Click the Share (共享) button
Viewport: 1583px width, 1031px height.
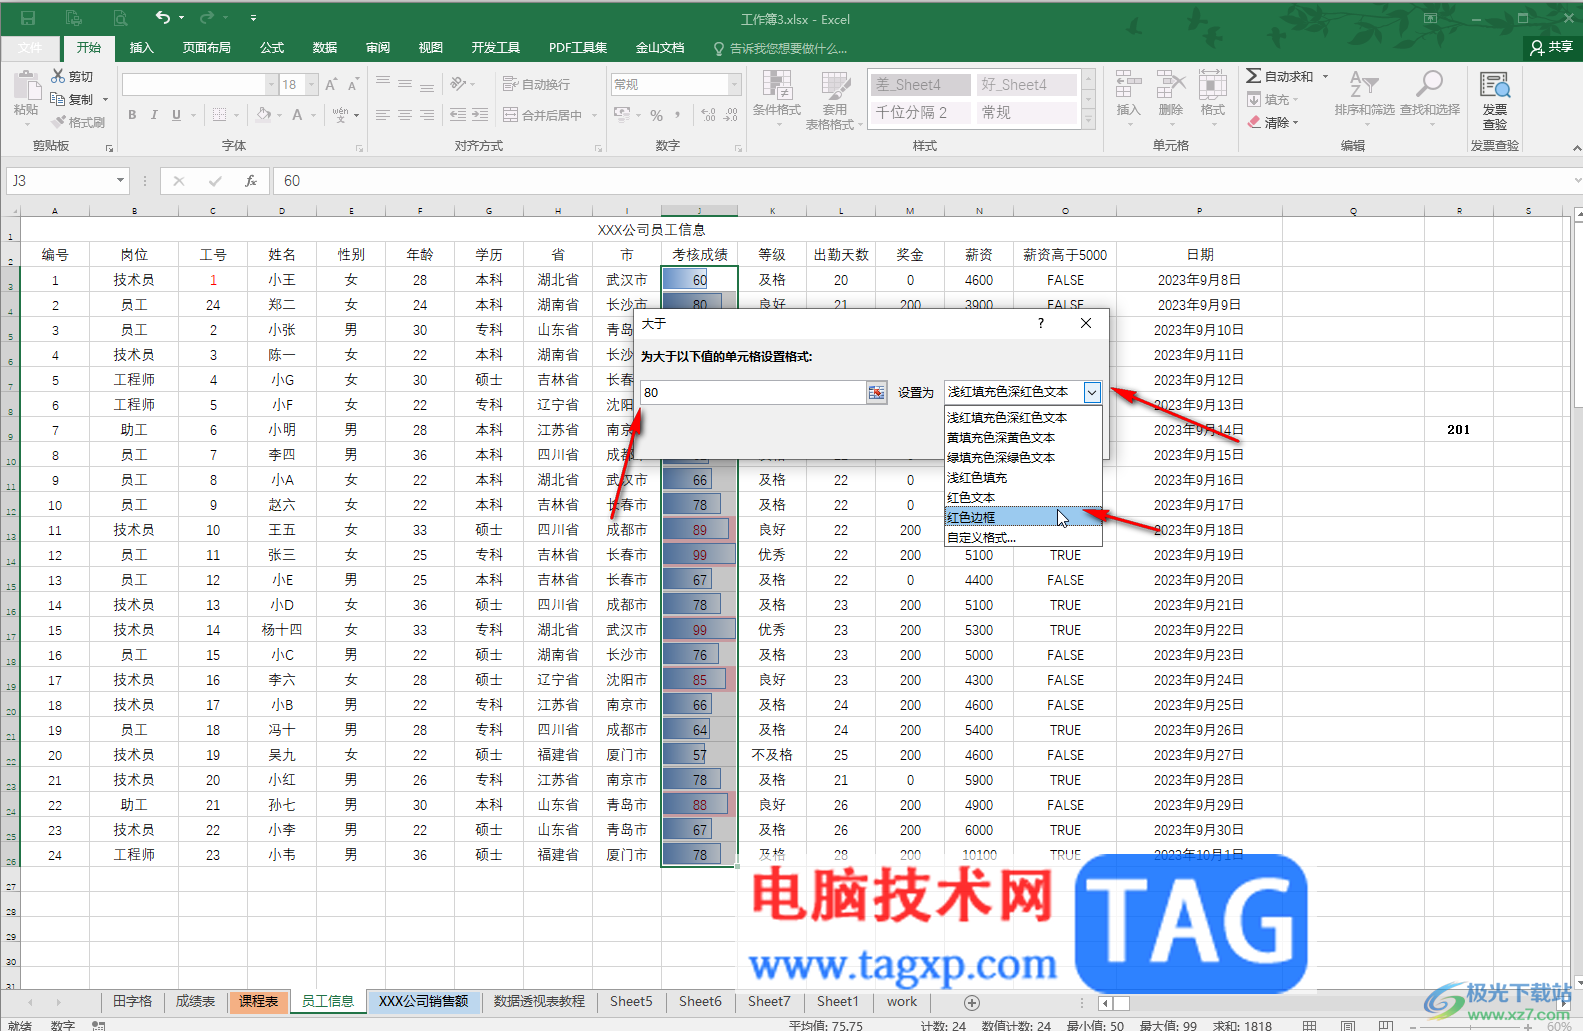click(x=1551, y=47)
